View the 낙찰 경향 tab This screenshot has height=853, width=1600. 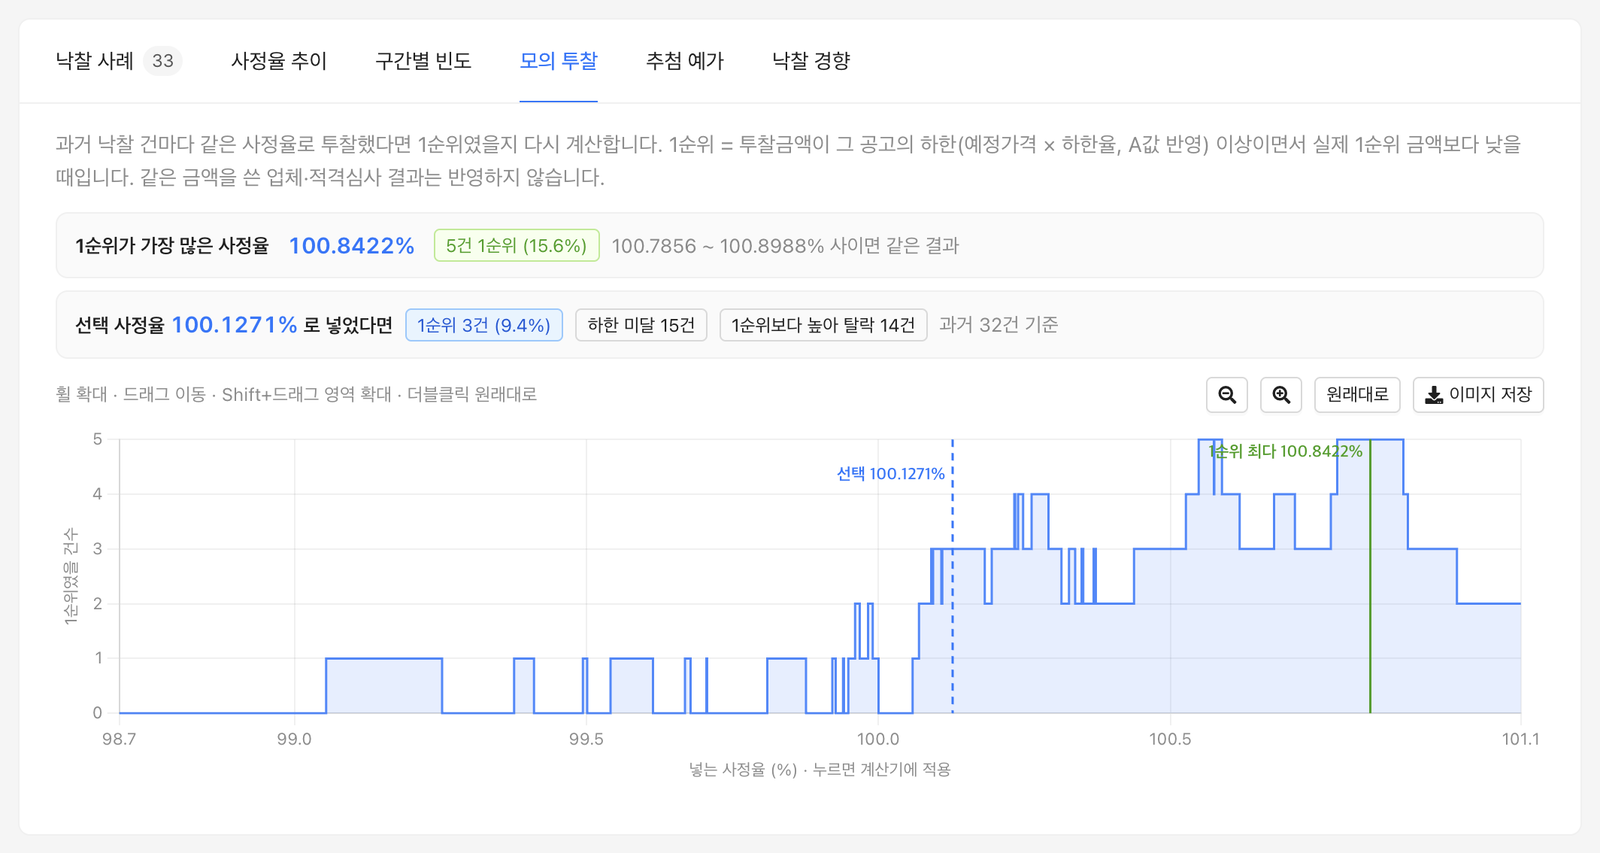[811, 61]
